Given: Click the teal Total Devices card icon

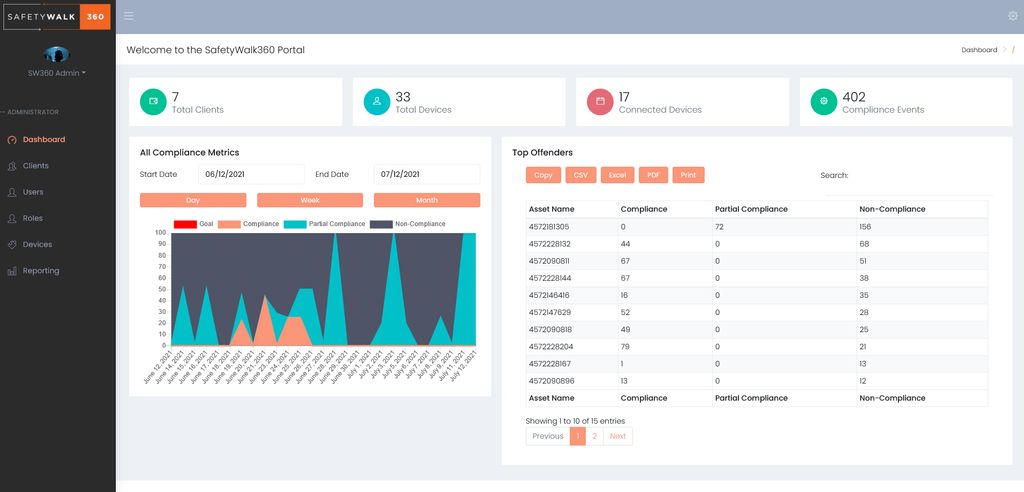Looking at the screenshot, I should (x=377, y=102).
